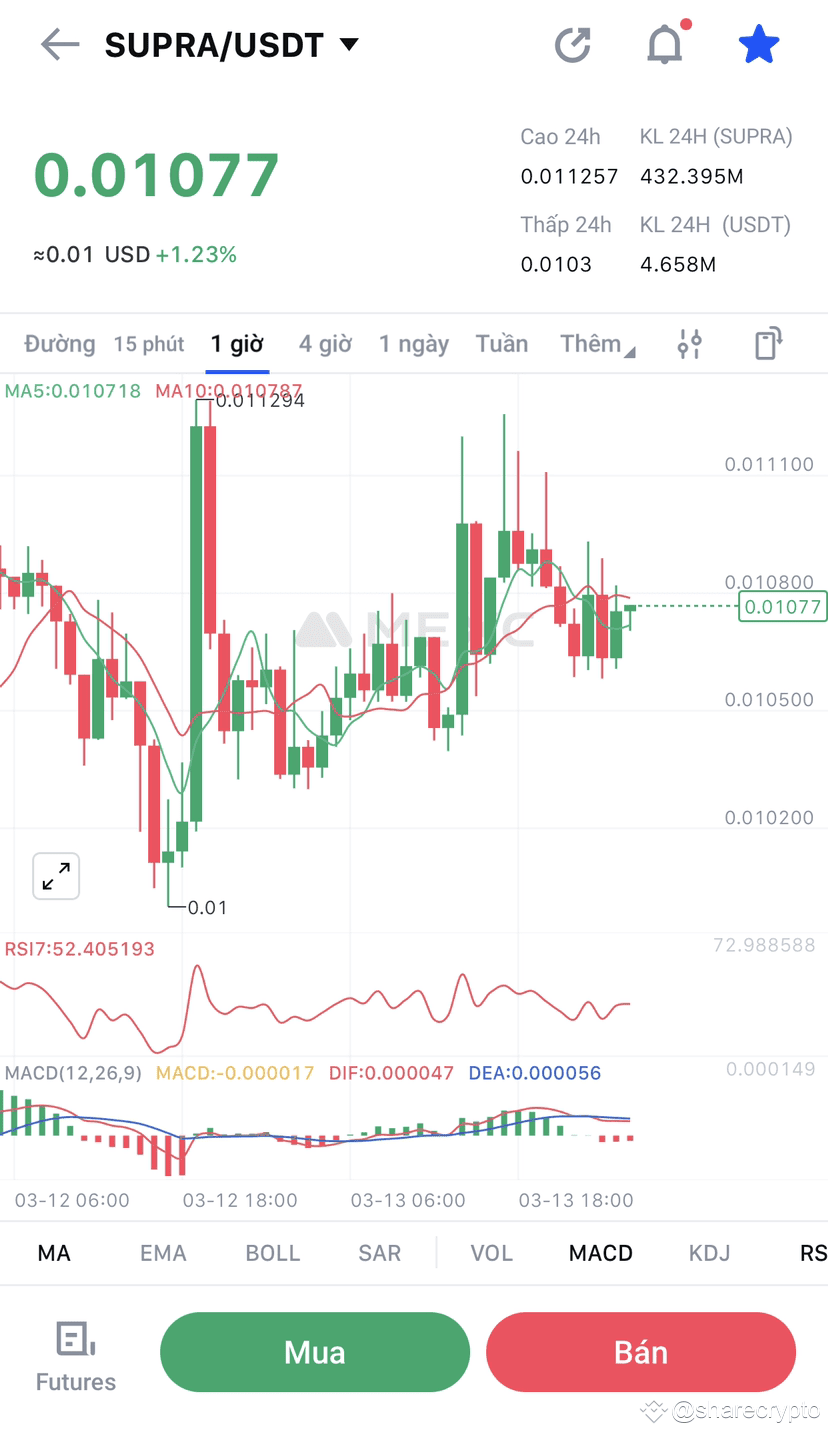Tap the rotate screen landscape icon
This screenshot has width=828, height=1432.
click(767, 344)
